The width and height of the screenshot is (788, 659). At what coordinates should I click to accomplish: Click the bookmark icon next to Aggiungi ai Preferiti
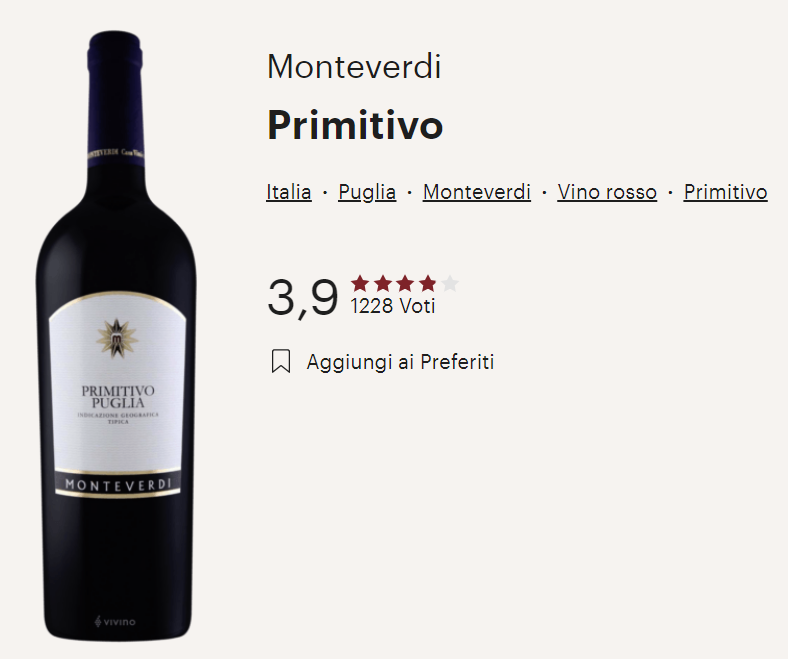(x=281, y=361)
